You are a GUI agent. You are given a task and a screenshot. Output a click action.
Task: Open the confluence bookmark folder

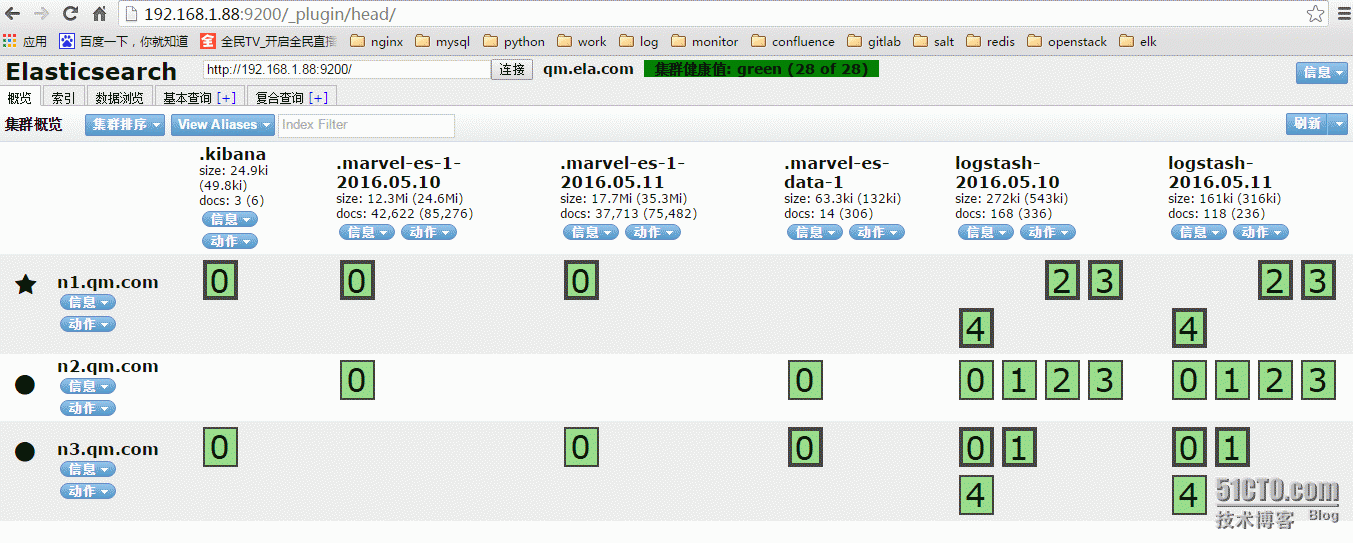[793, 42]
